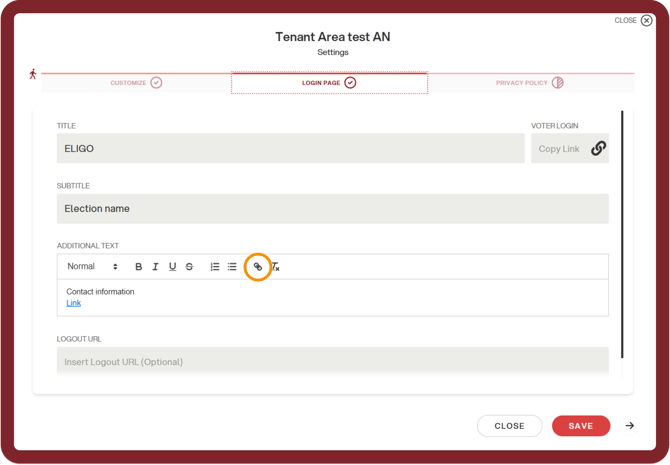Insert a bulleted list
670x465 pixels.
232,267
